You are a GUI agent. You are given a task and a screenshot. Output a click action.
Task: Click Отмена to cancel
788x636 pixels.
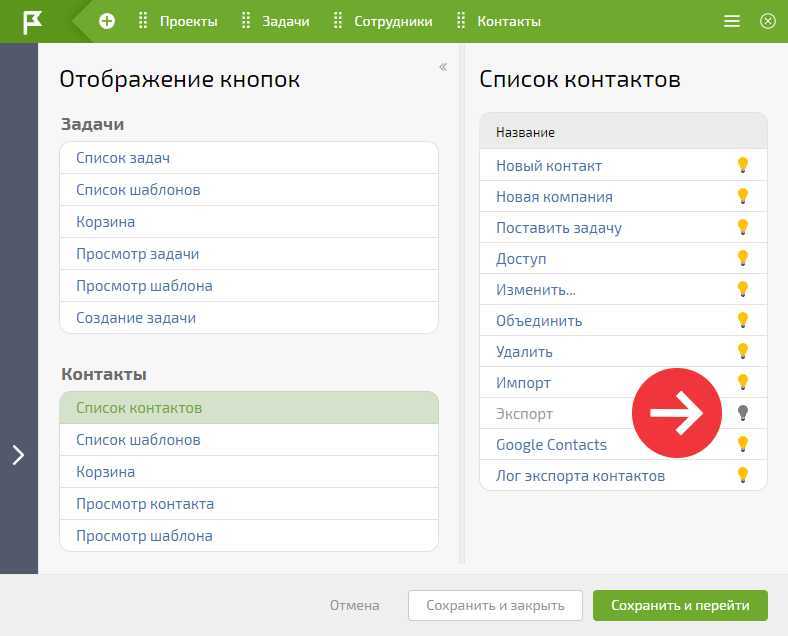click(354, 605)
